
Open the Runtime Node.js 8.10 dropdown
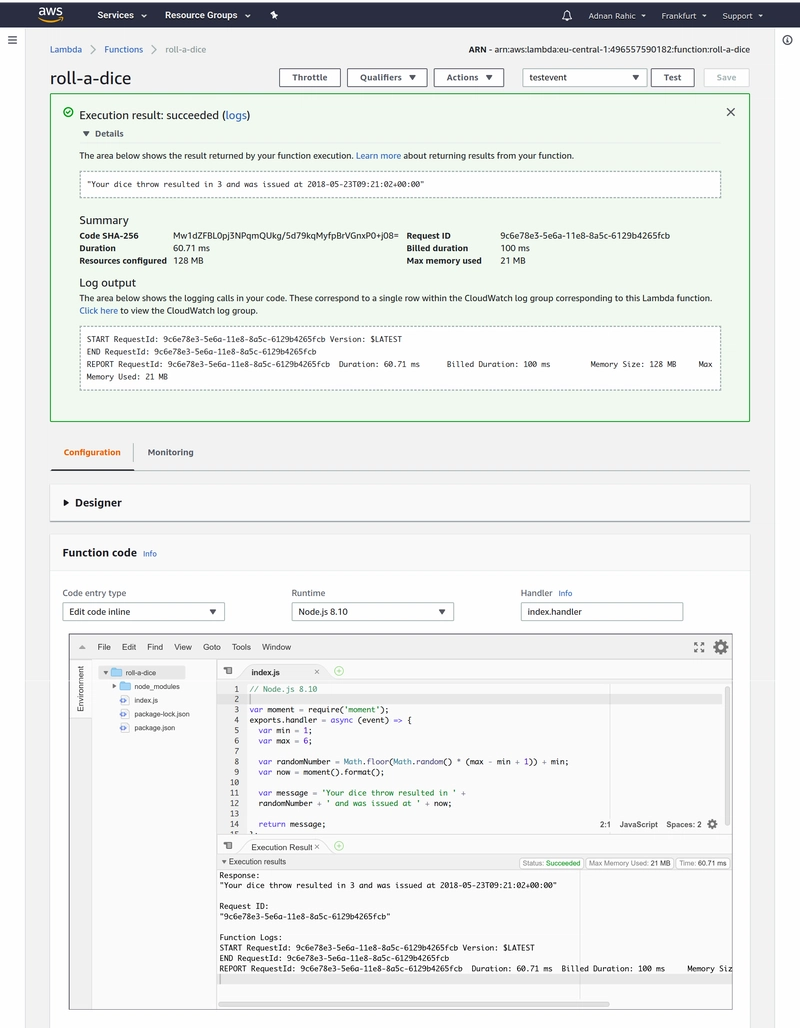pos(372,612)
